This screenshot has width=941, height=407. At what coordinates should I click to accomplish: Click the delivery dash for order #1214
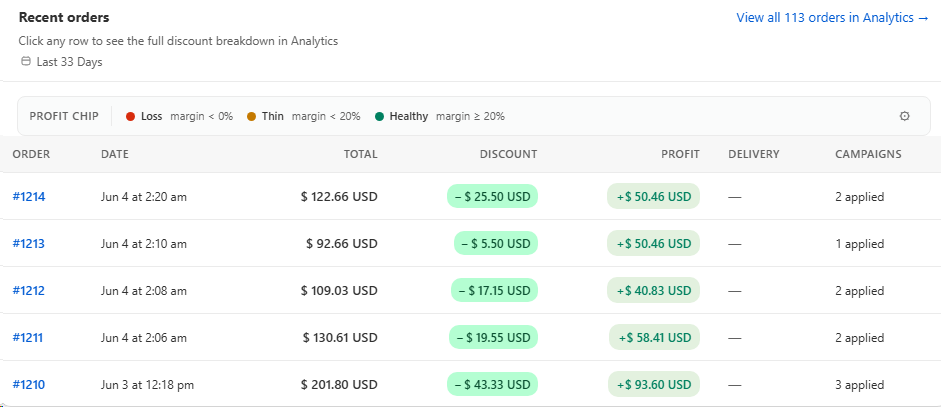[x=735, y=197]
